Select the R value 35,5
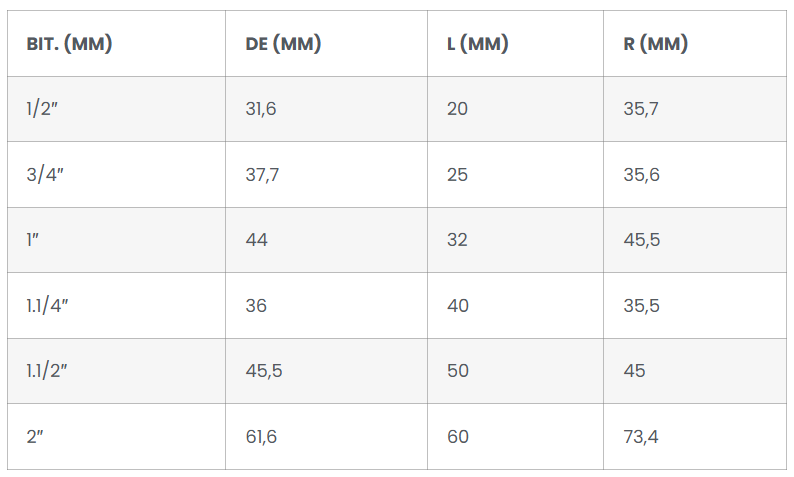The height and width of the screenshot is (477, 794). click(641, 306)
